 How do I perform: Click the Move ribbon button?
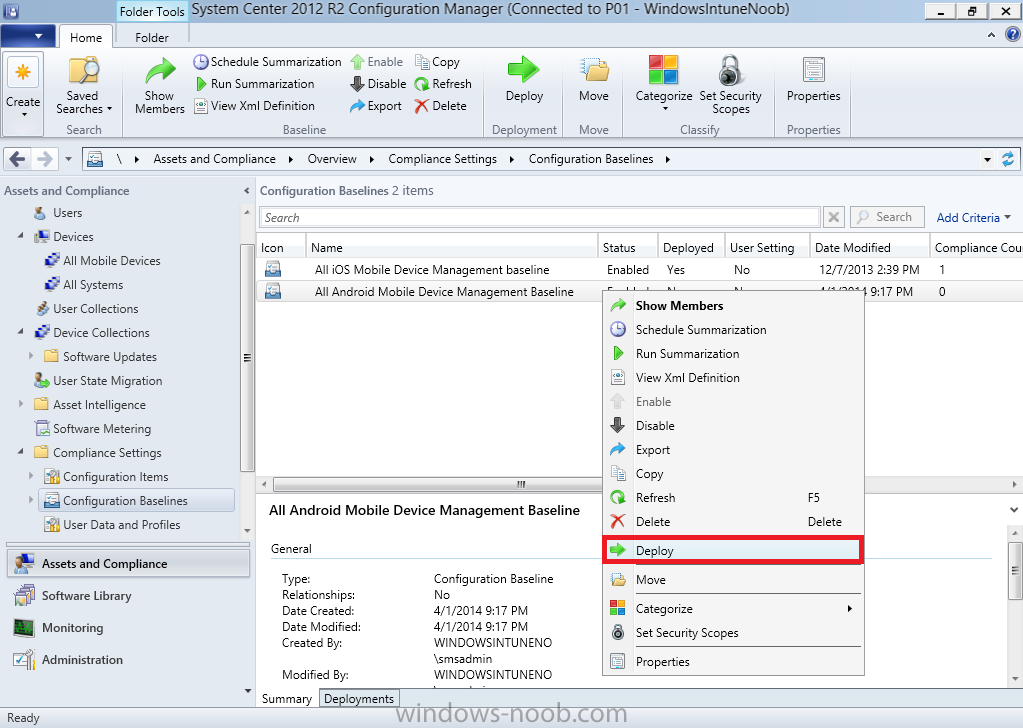pyautogui.click(x=594, y=80)
